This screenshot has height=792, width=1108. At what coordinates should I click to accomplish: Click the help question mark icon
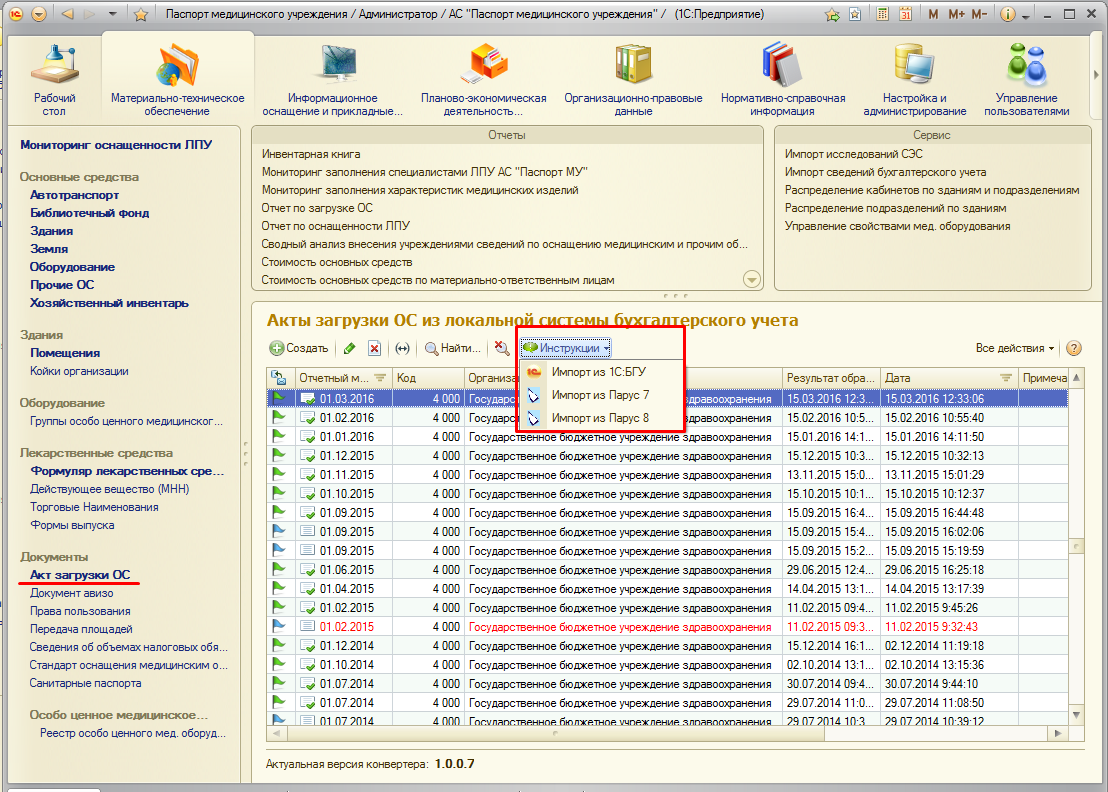[1074, 349]
